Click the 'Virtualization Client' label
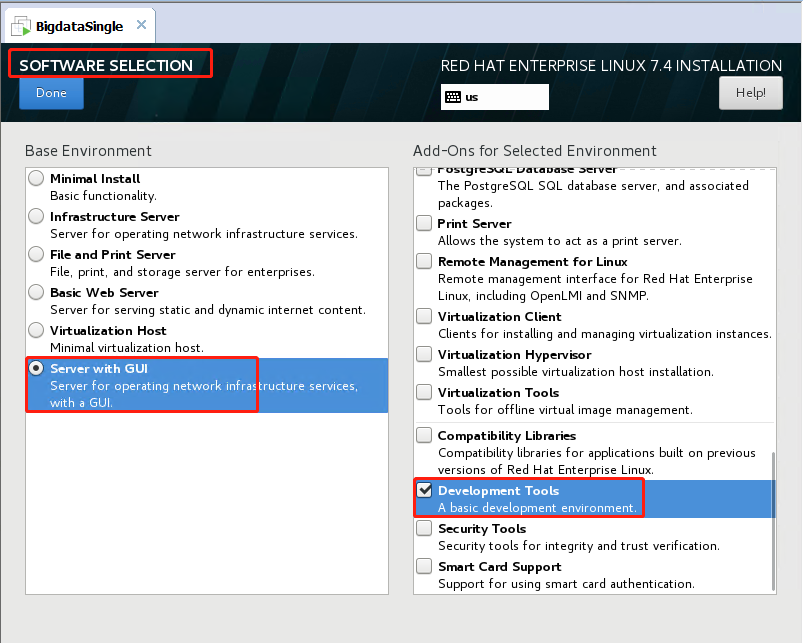Image resolution: width=803 pixels, height=643 pixels. coord(500,316)
